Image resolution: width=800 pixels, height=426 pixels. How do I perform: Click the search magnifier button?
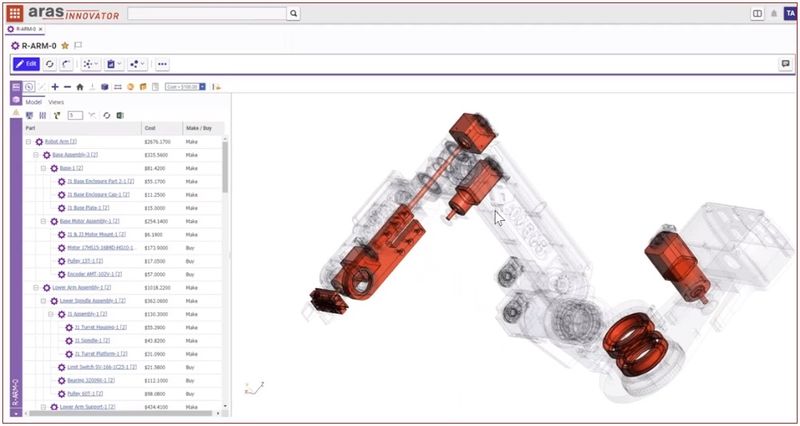pyautogui.click(x=293, y=14)
